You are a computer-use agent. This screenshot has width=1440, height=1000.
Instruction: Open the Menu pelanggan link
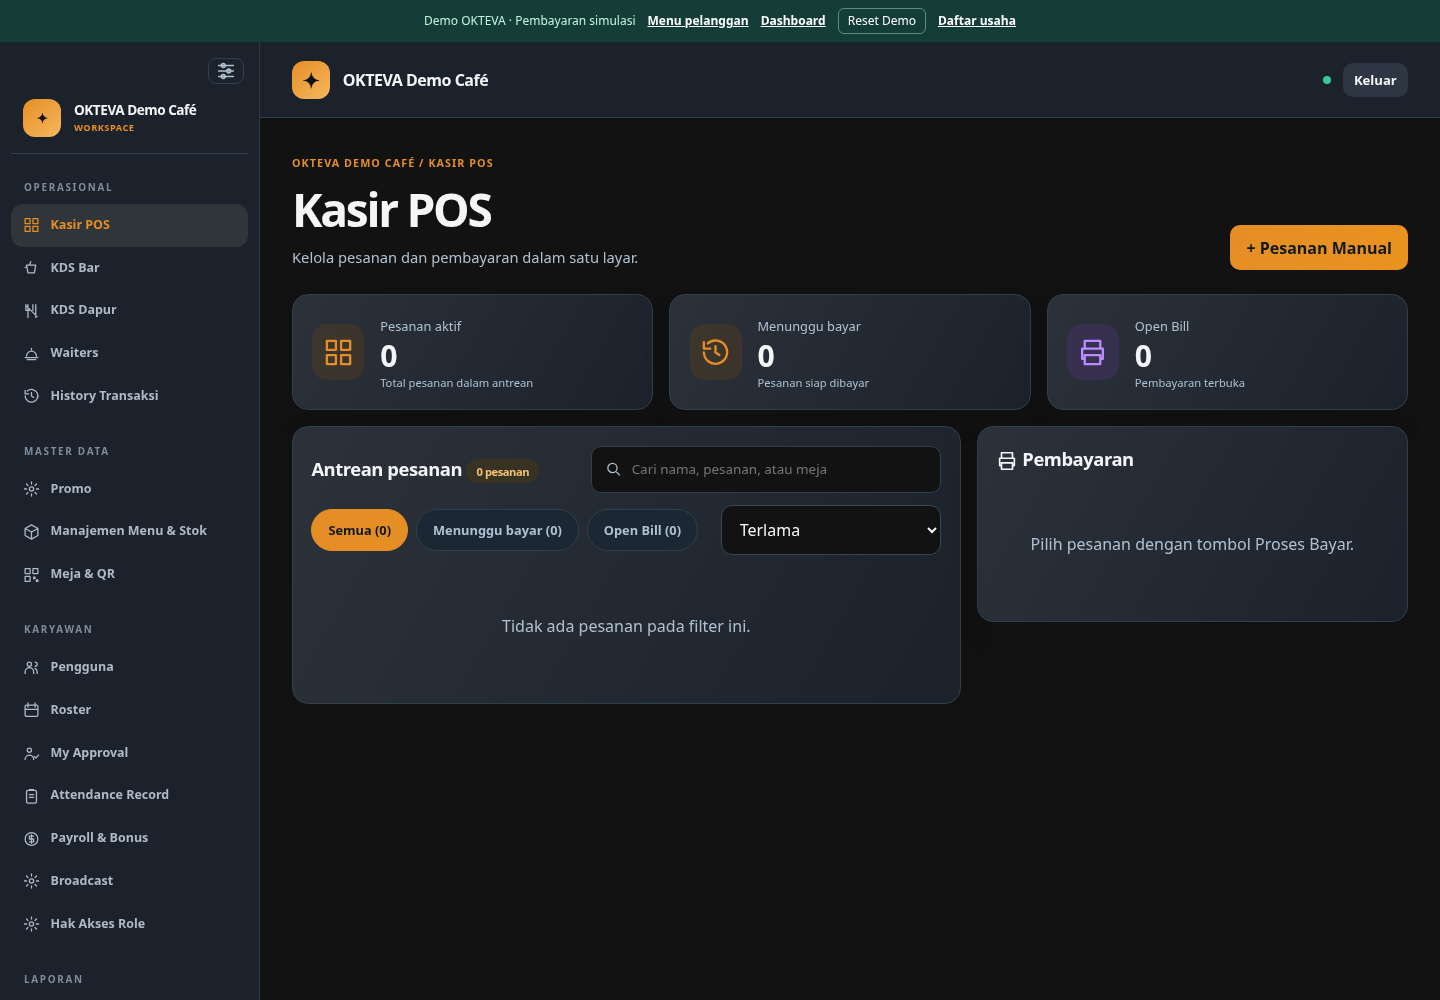tap(698, 21)
